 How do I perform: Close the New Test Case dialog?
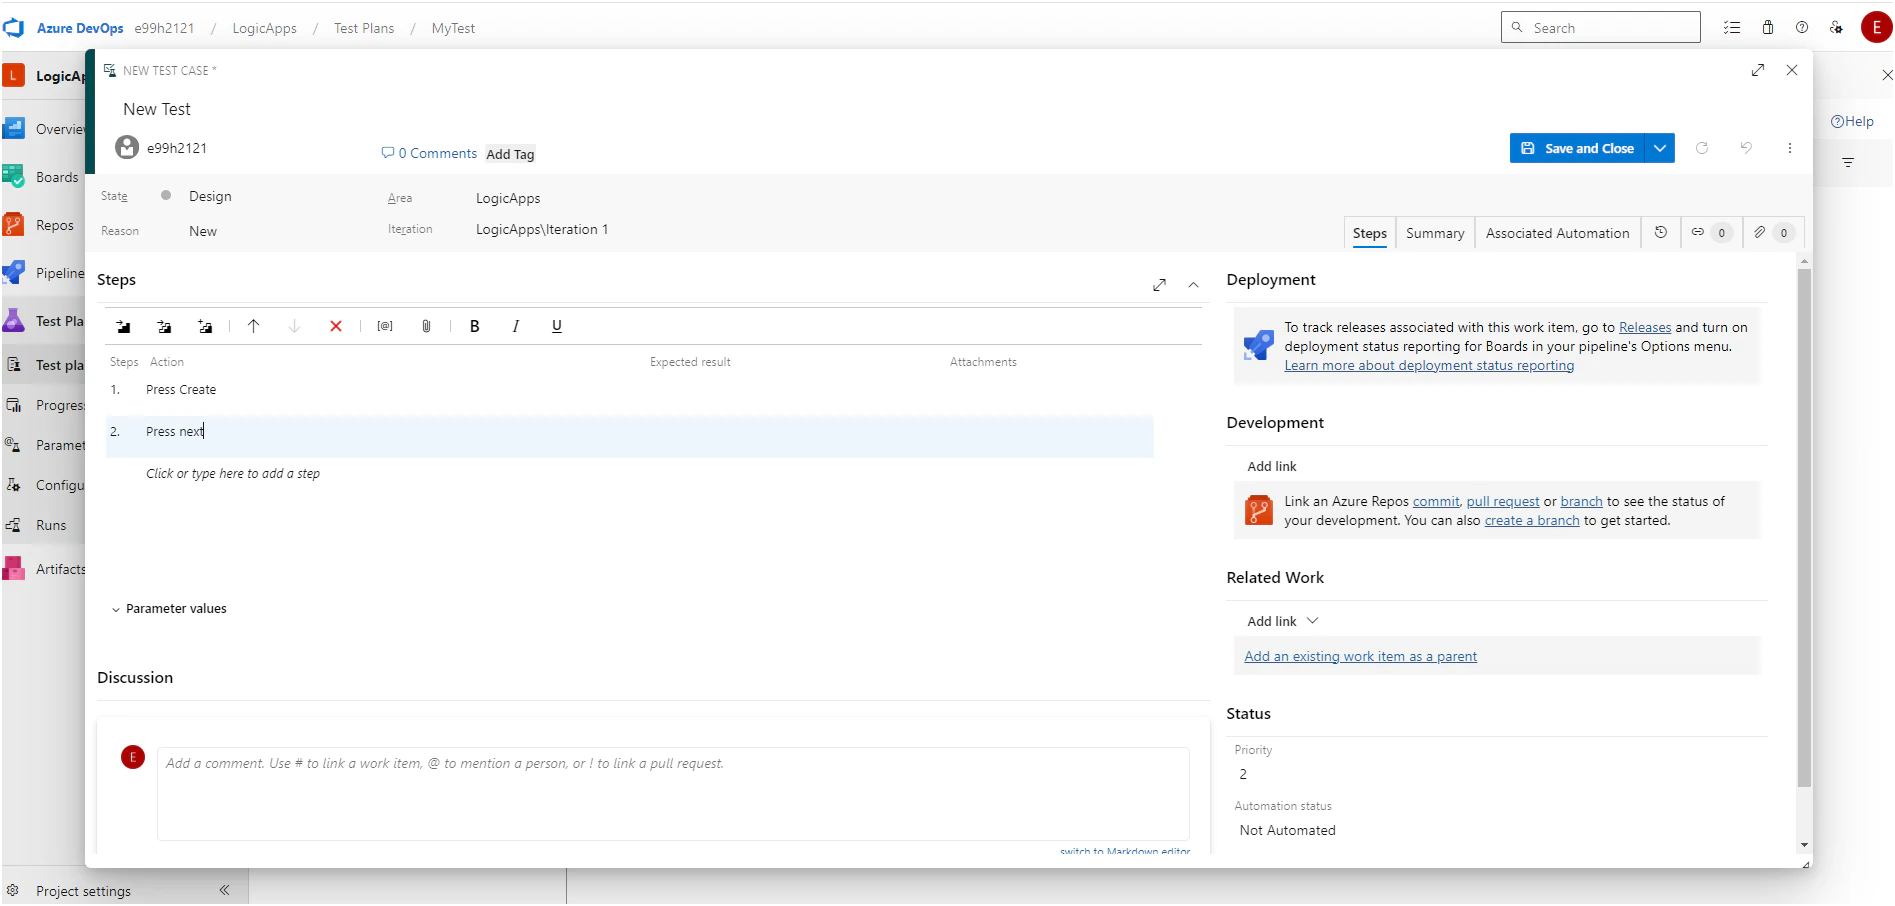(1792, 70)
